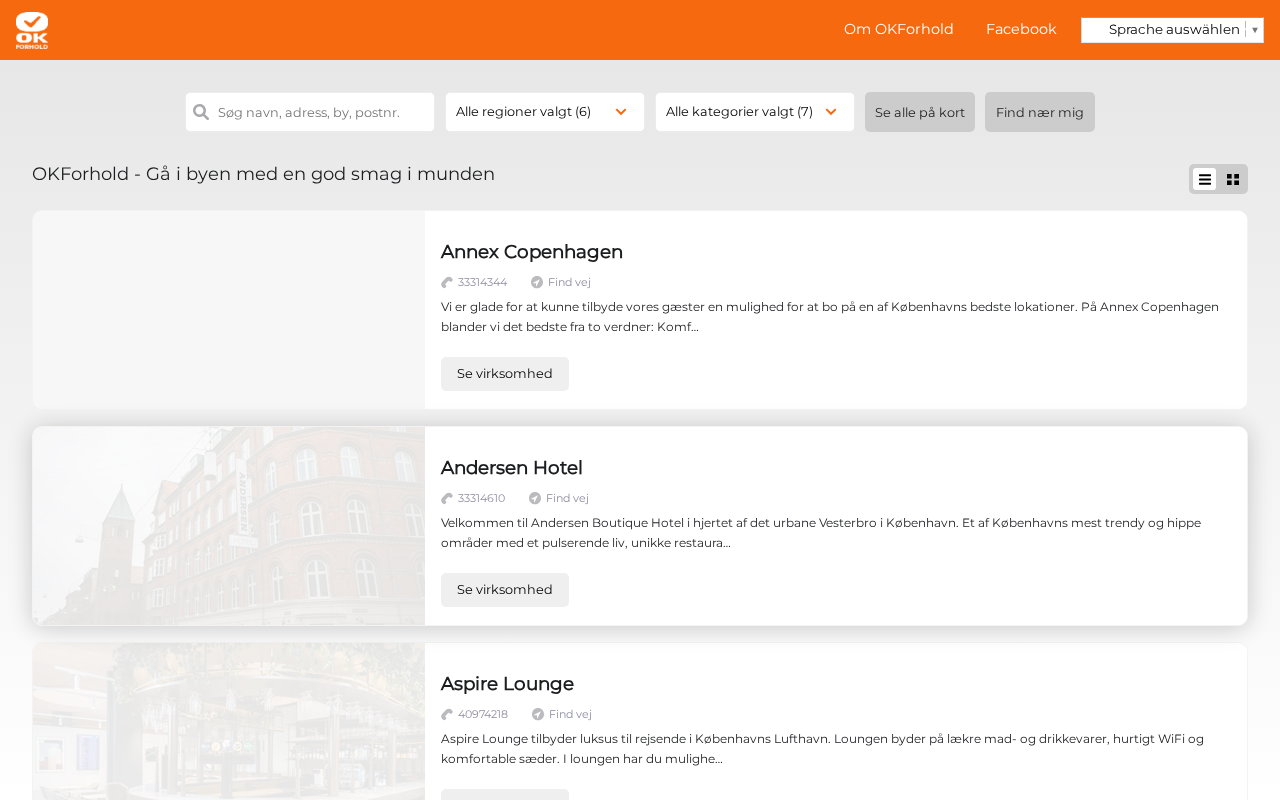Click the OKForhold logo
Viewport: 1280px width, 800px height.
click(x=32, y=30)
